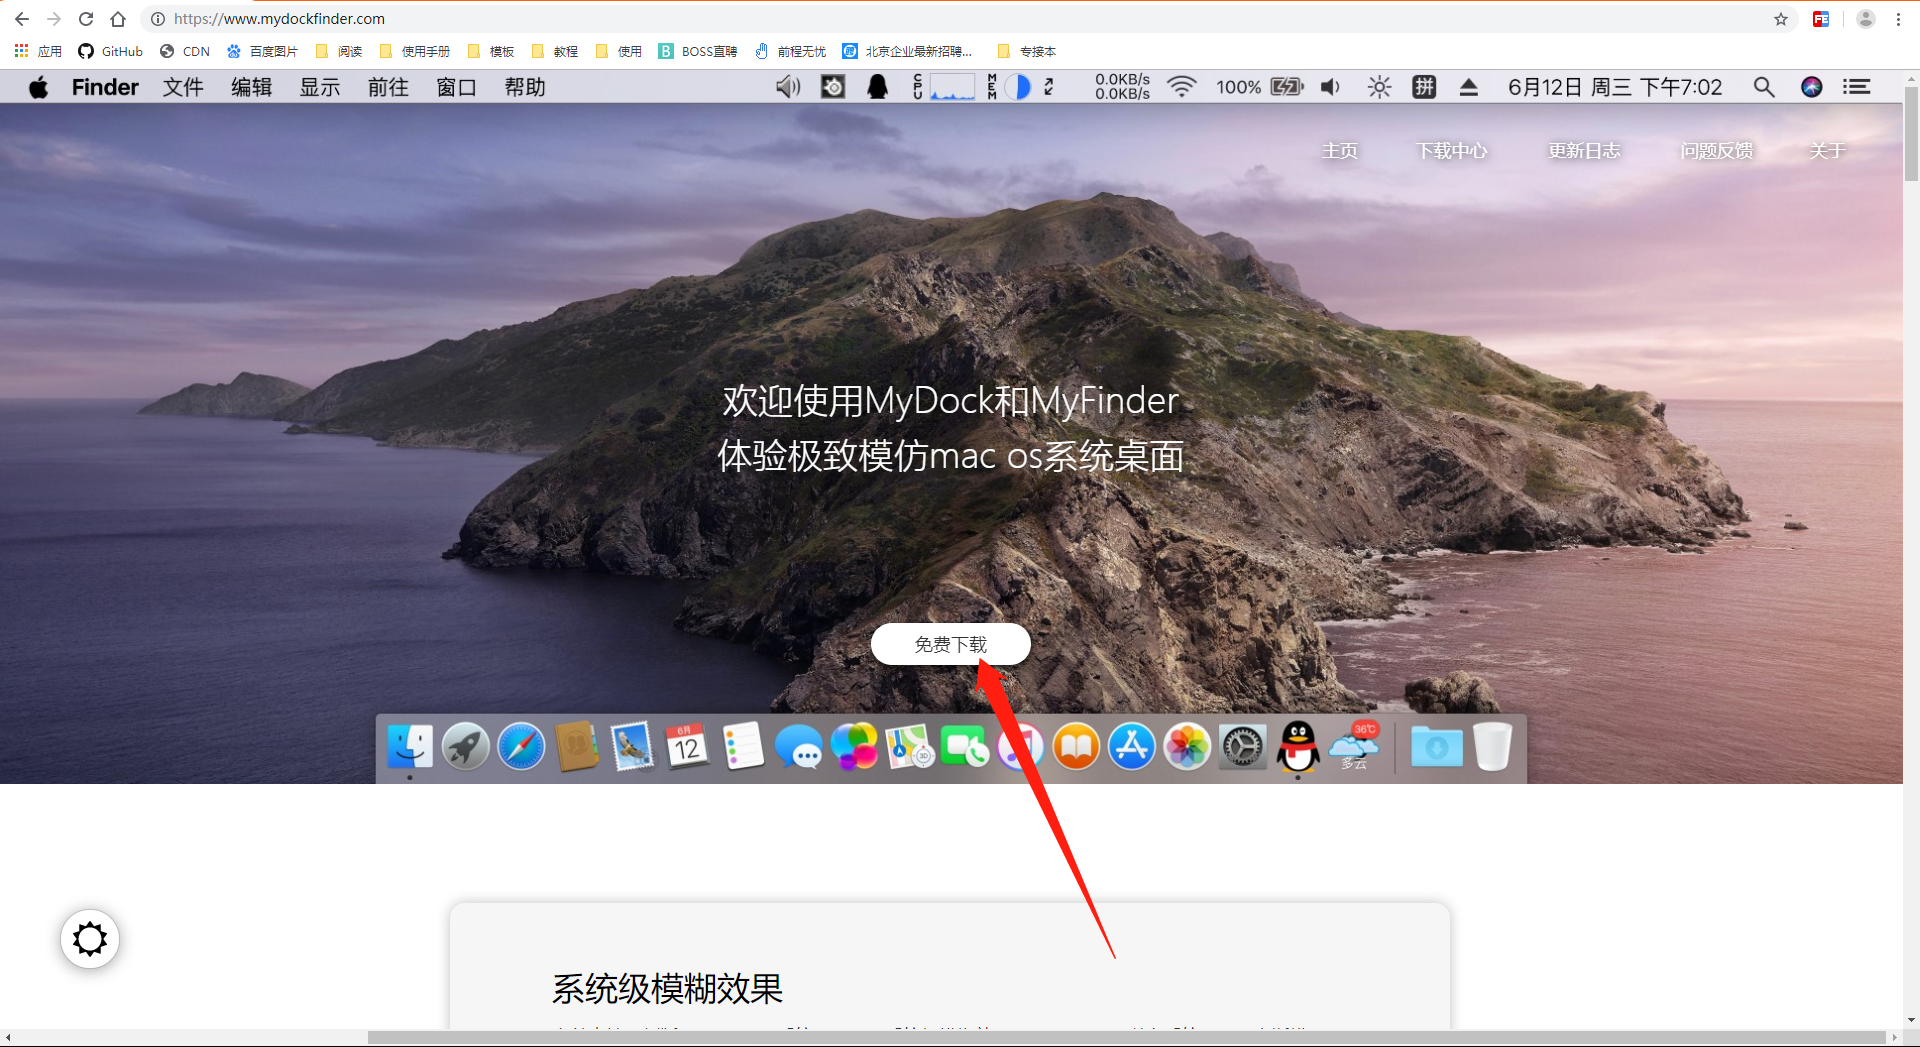Click the Siri icon in menu bar
The width and height of the screenshot is (1920, 1047).
pyautogui.click(x=1812, y=87)
